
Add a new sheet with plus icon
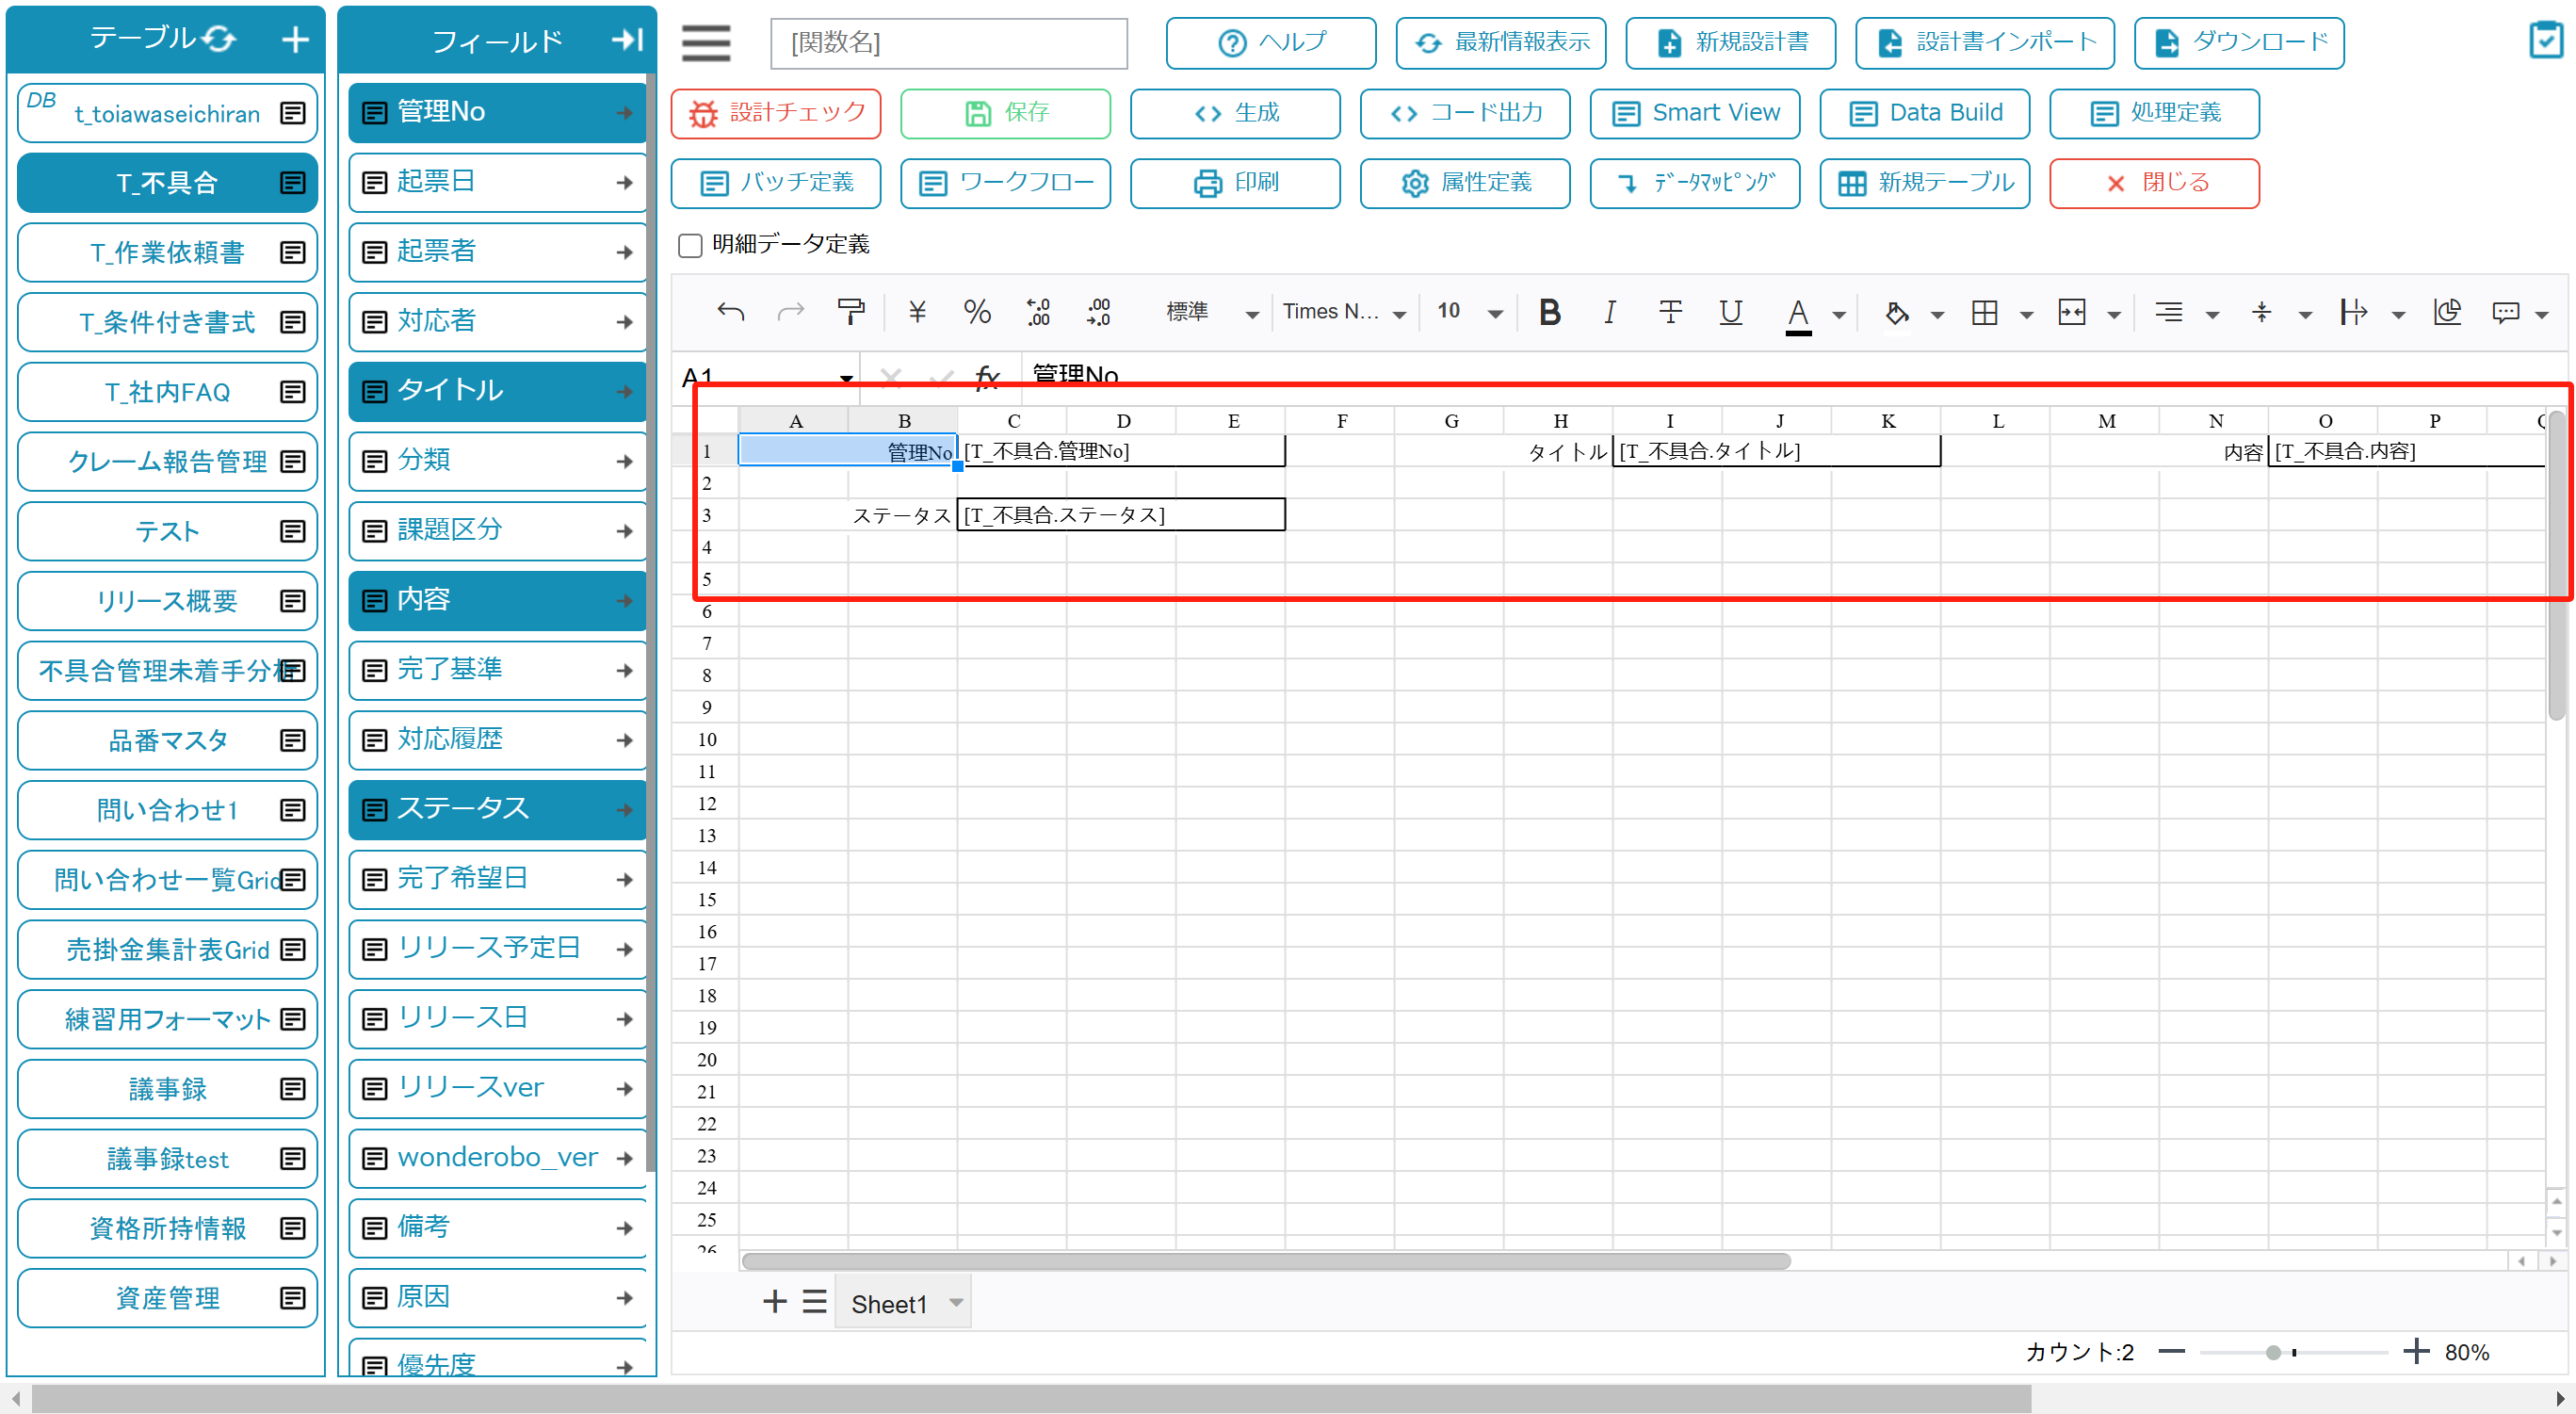point(774,1301)
